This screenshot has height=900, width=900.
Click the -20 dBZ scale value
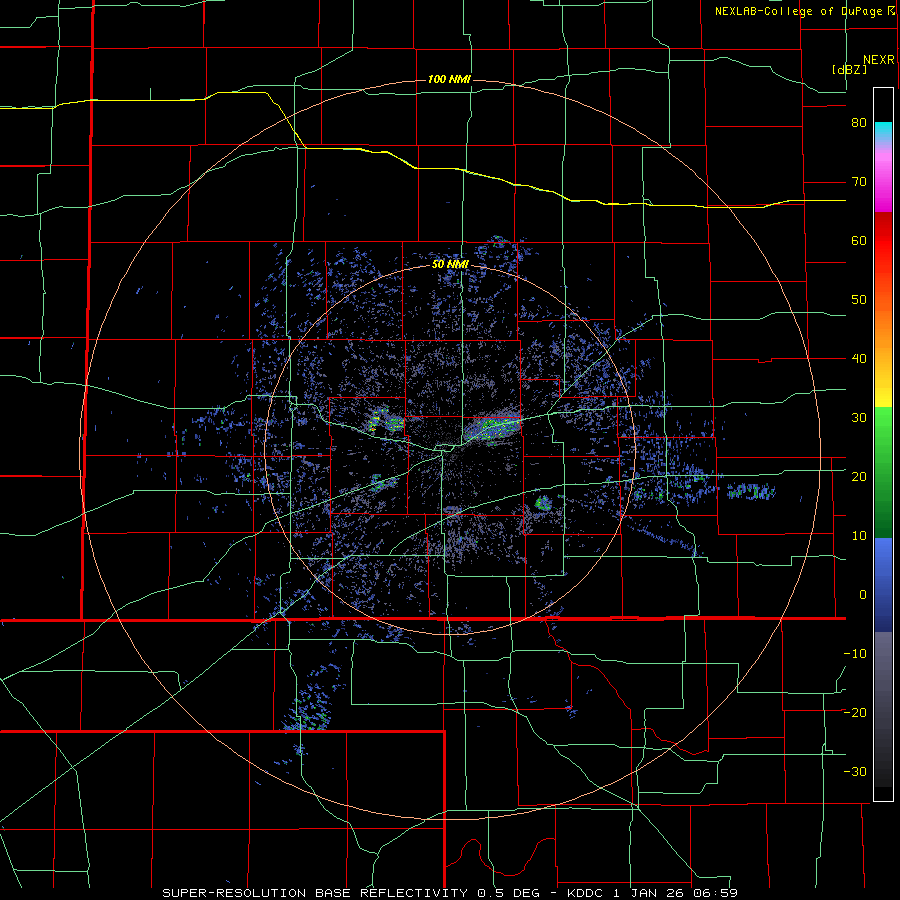click(x=855, y=712)
